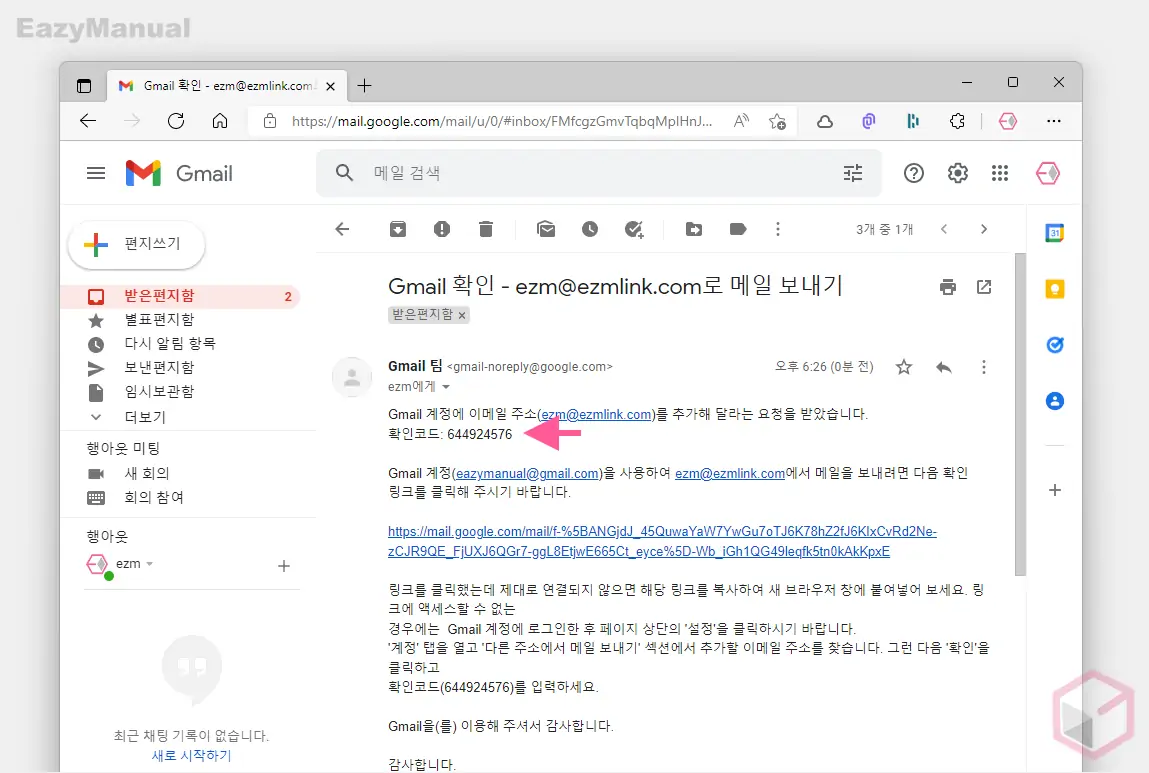The image size is (1149, 773).
Task: Open browser settings and more menu
Action: (1054, 121)
